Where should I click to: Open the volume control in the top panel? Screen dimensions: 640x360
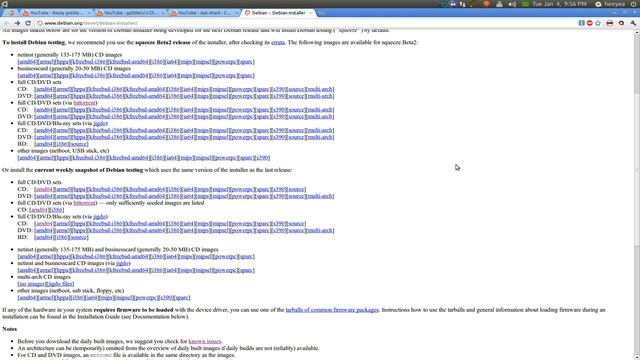[512, 4]
